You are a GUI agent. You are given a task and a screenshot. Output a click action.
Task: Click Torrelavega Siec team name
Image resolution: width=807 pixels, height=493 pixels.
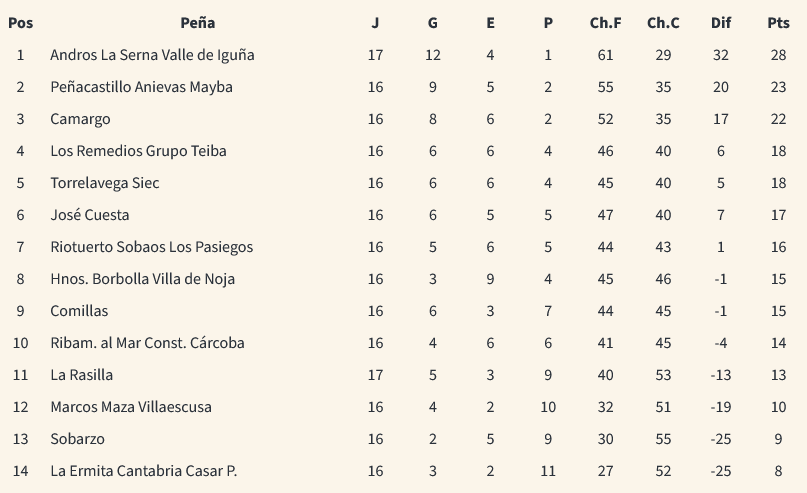tap(105, 183)
